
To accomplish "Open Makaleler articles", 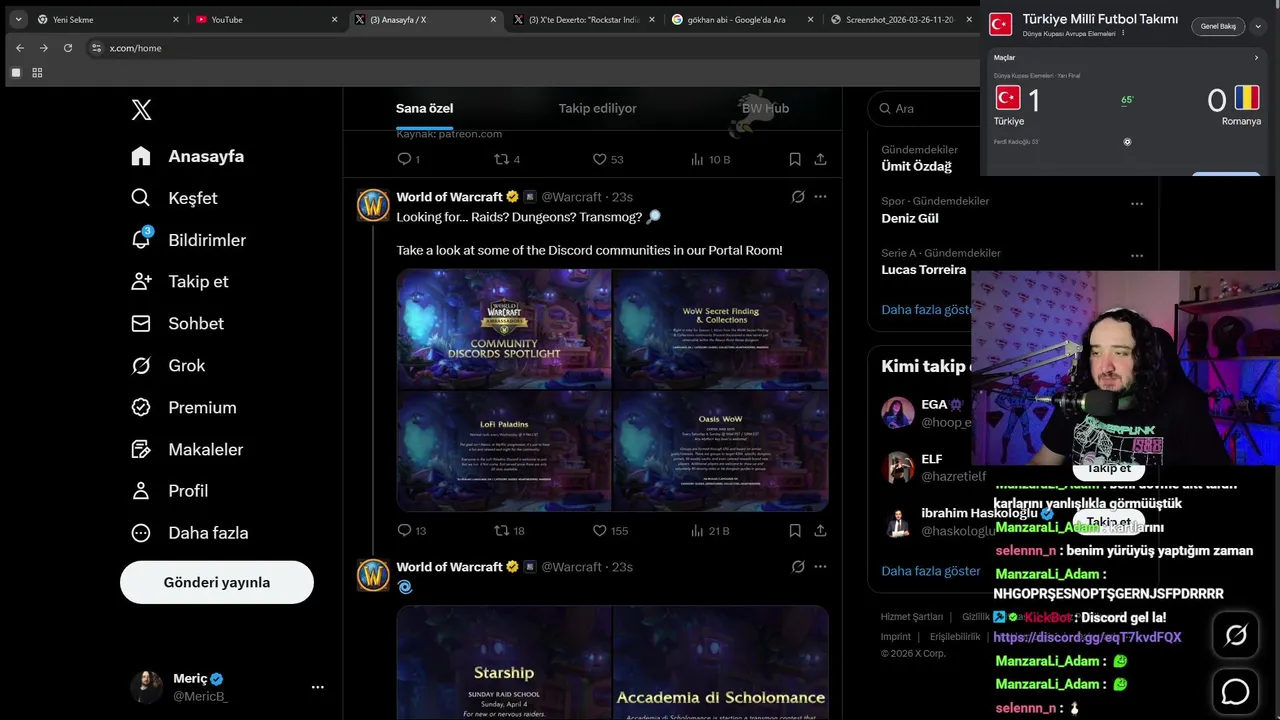I will coord(187,449).
